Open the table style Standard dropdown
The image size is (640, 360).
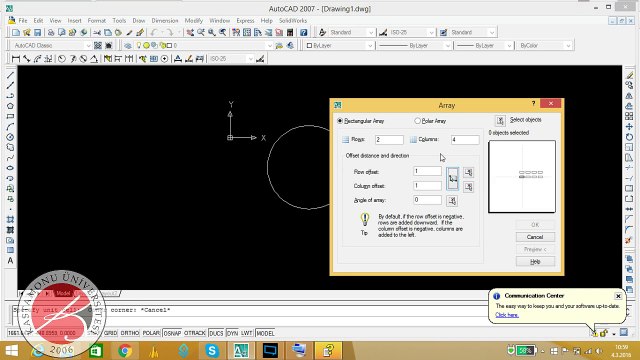(492, 32)
